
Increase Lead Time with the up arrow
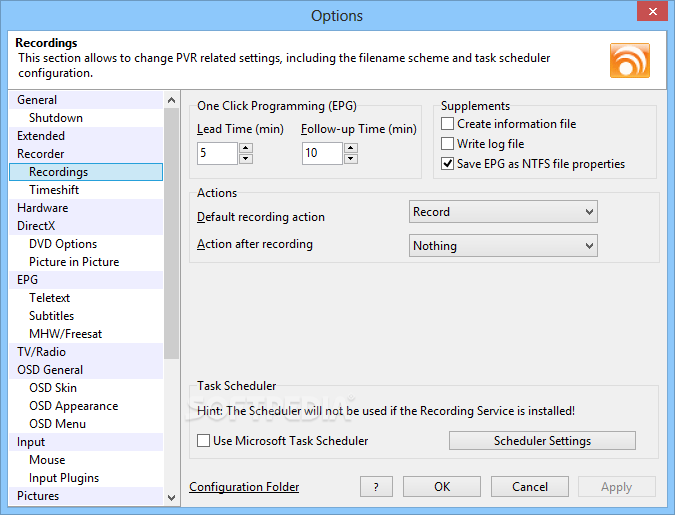click(x=246, y=148)
